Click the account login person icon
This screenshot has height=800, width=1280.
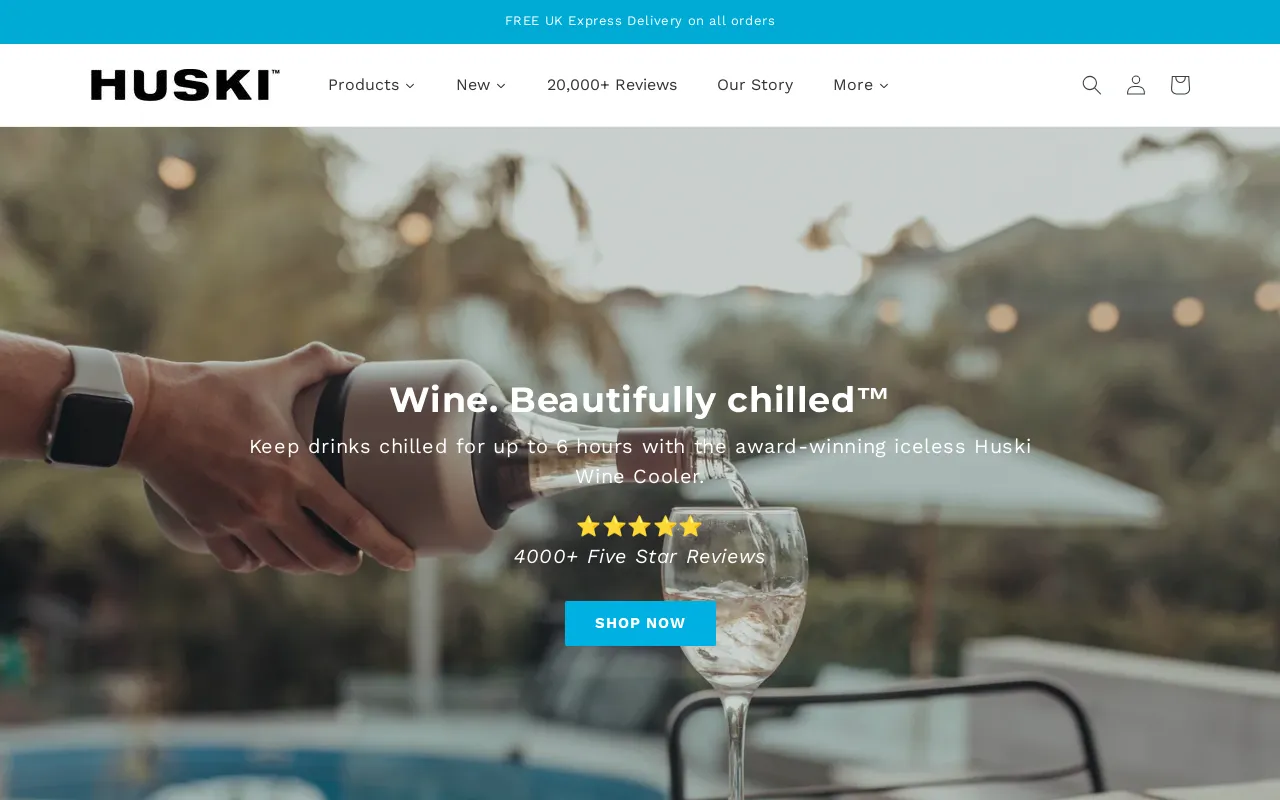1135,85
